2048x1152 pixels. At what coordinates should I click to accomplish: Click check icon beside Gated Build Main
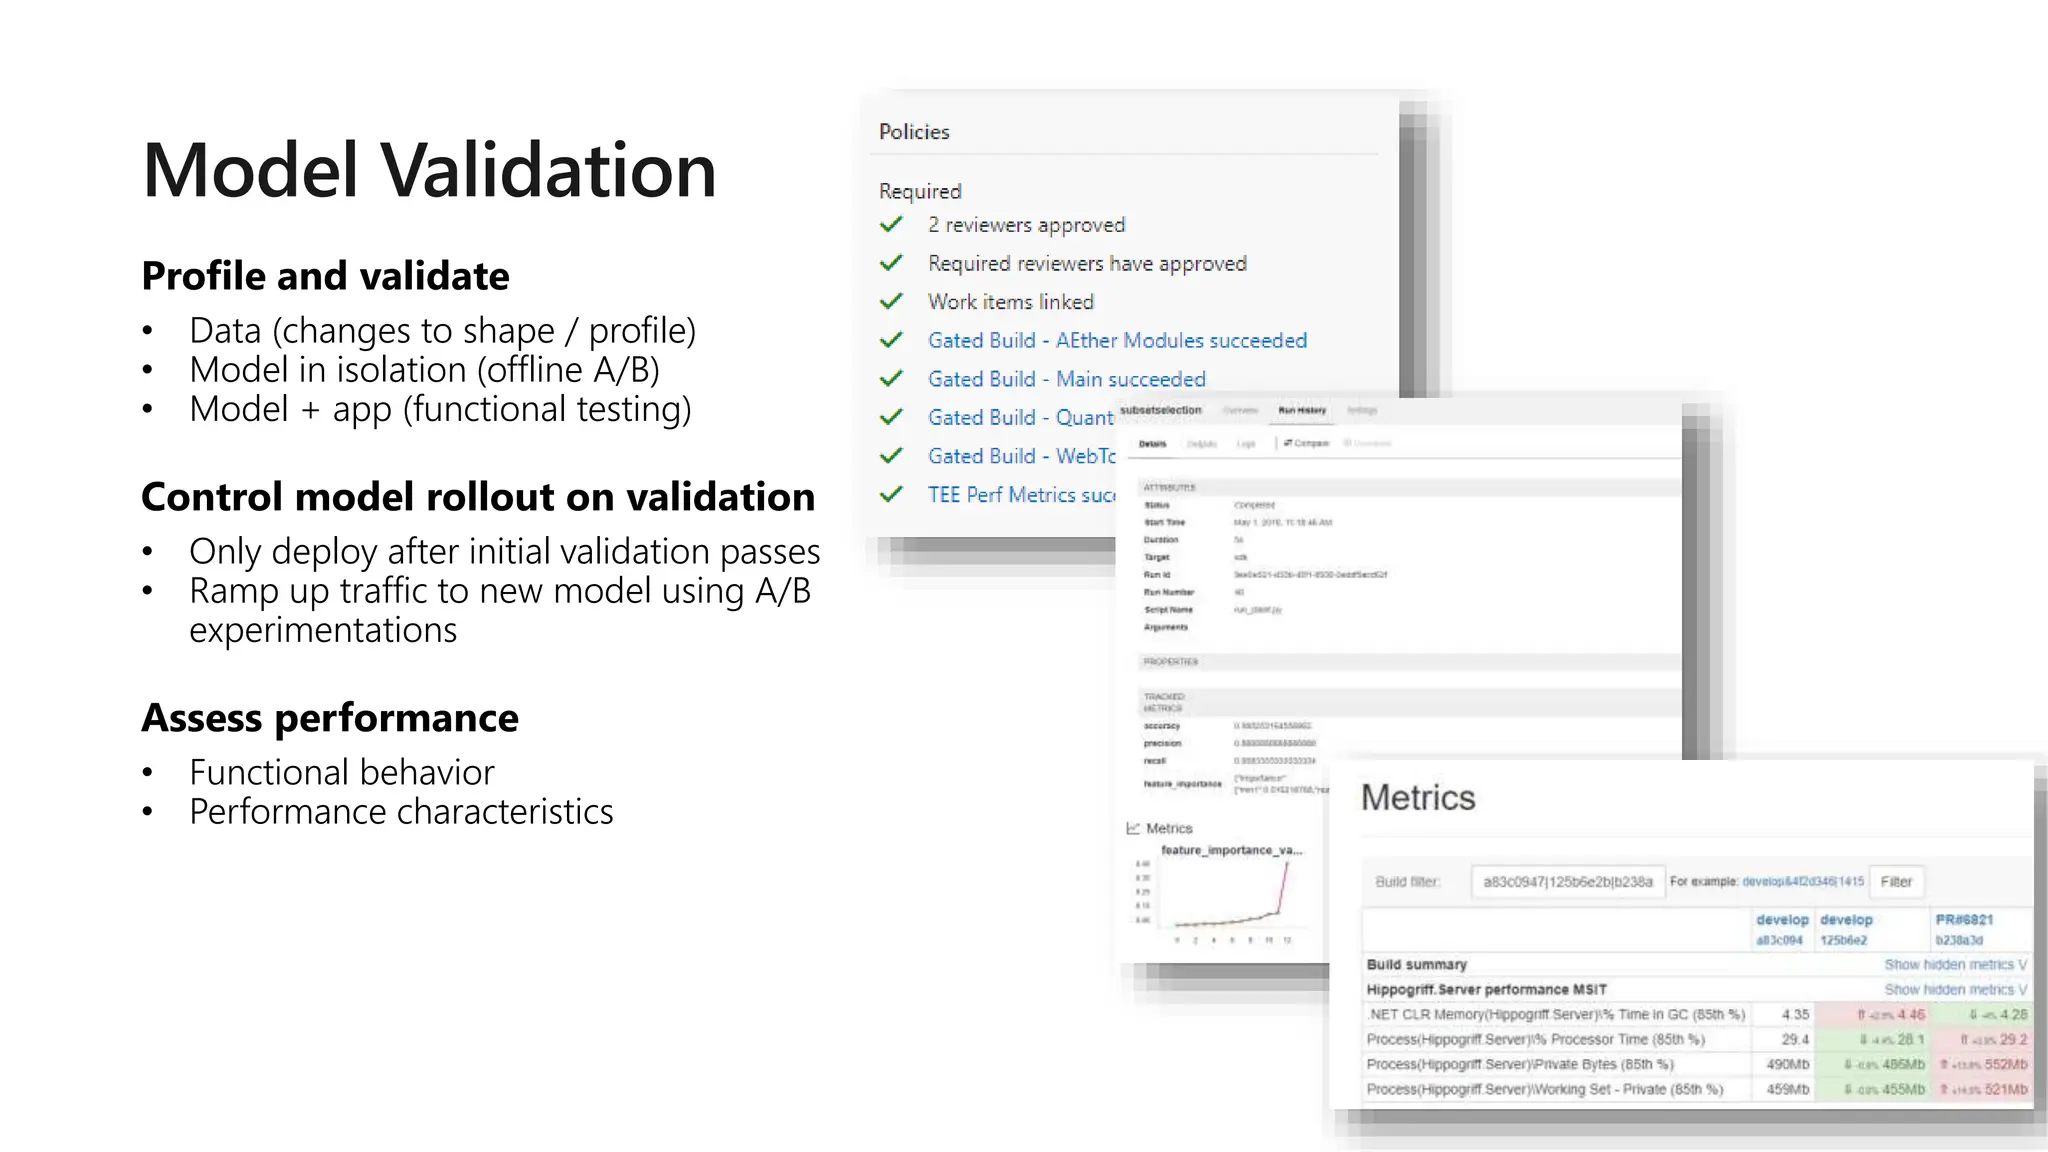(891, 379)
